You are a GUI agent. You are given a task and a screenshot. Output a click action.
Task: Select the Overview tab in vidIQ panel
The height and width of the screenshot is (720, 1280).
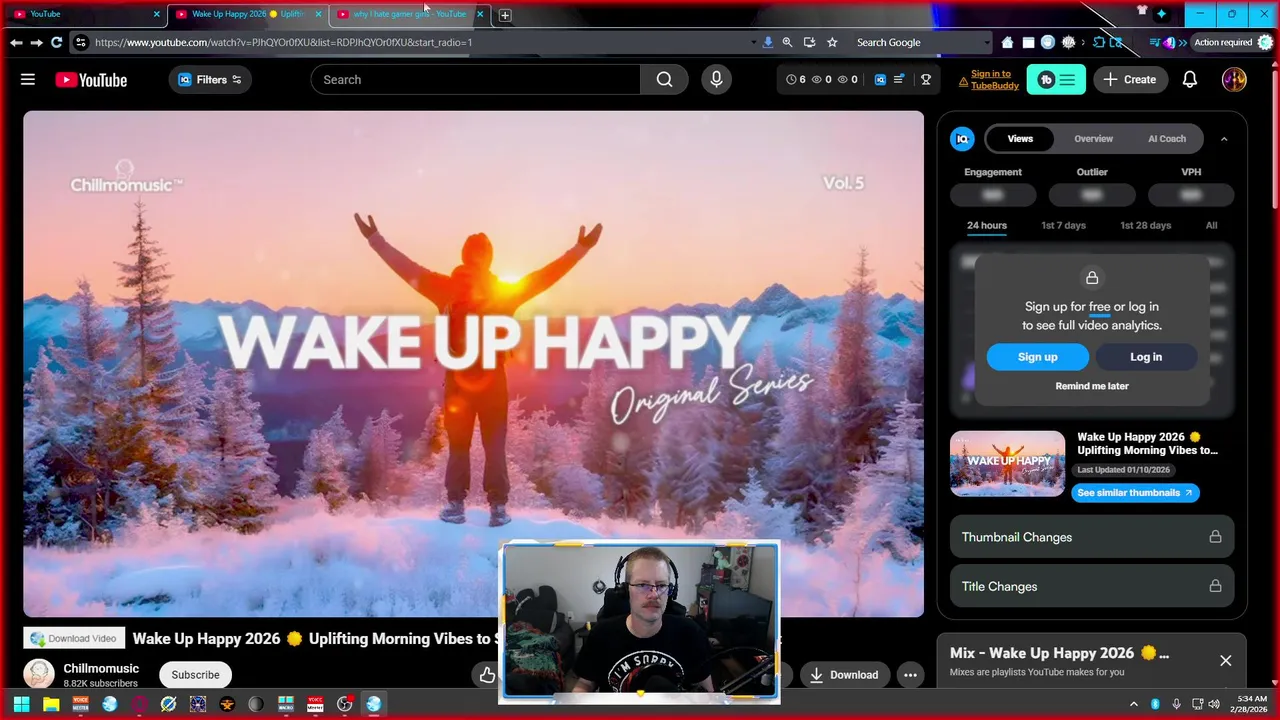(1093, 139)
